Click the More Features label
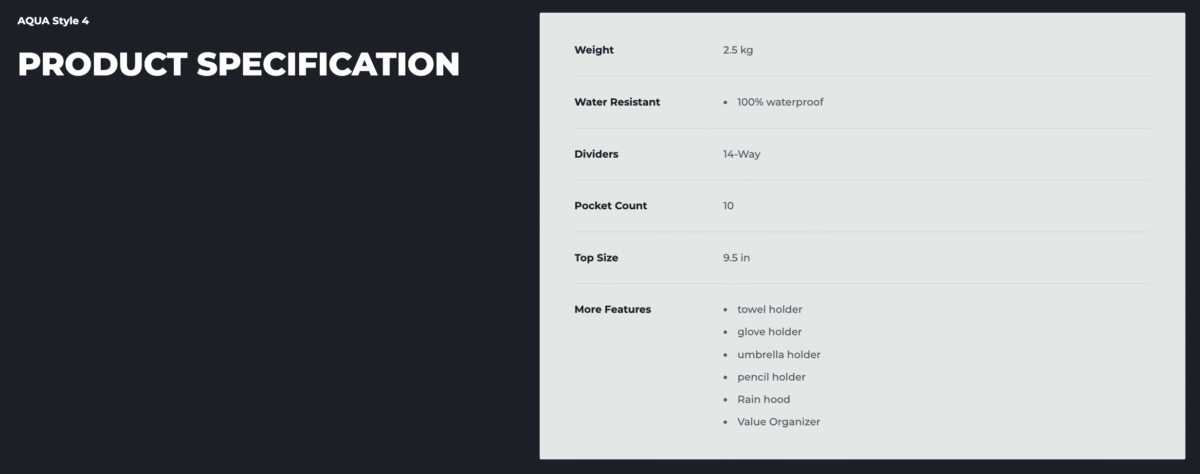 coord(612,310)
